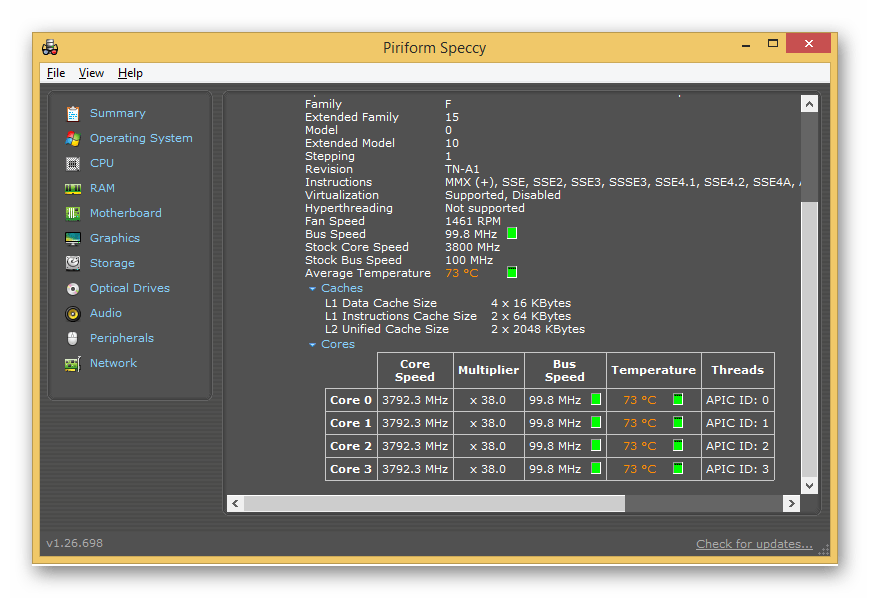Click the Multiplier column header
Screen dimensions: 870x598
[x=488, y=371]
